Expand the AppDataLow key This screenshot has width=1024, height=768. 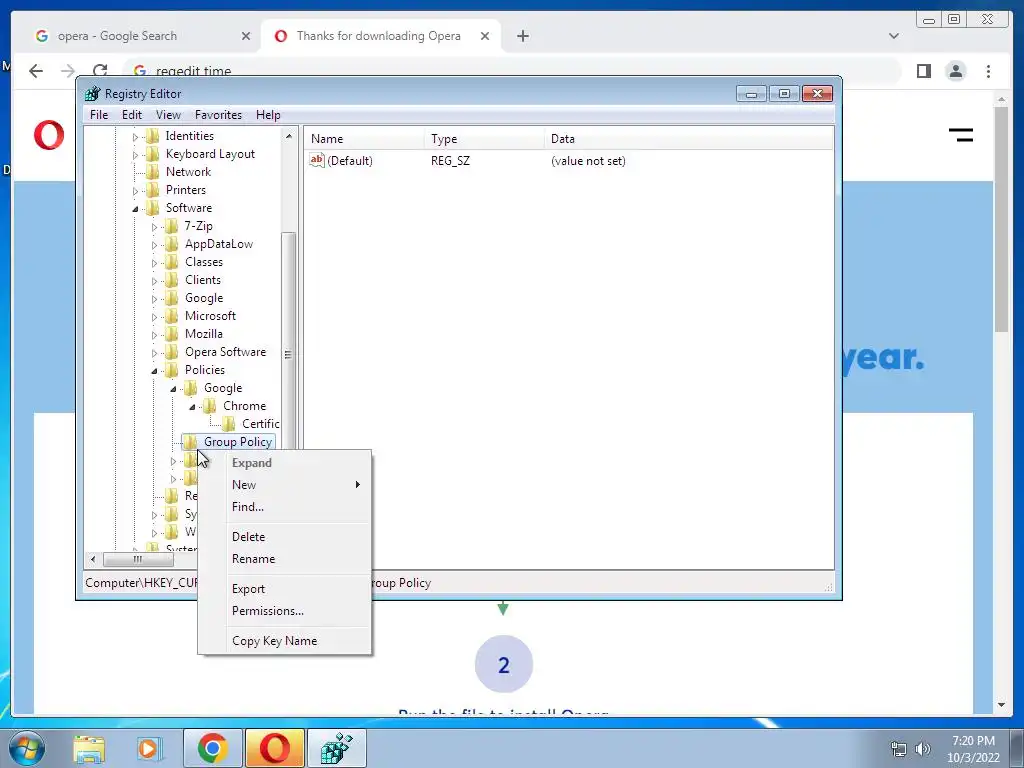pos(154,246)
